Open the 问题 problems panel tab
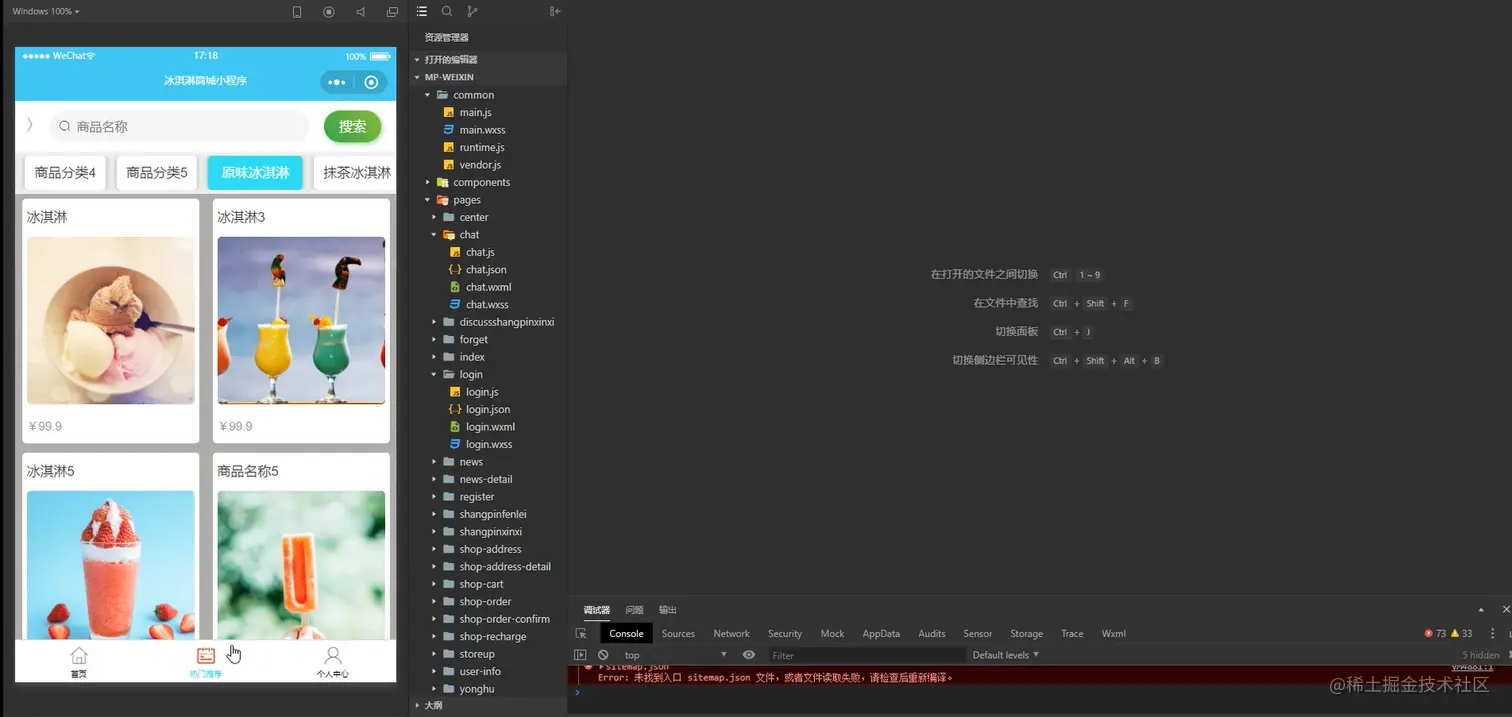 634,610
